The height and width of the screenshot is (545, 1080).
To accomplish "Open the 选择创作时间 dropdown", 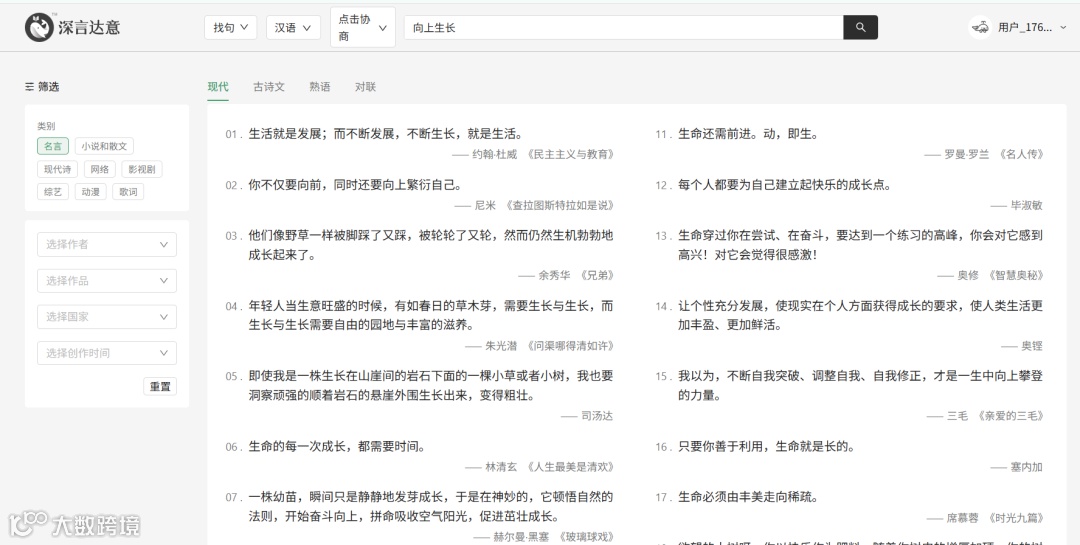I will click(x=107, y=353).
